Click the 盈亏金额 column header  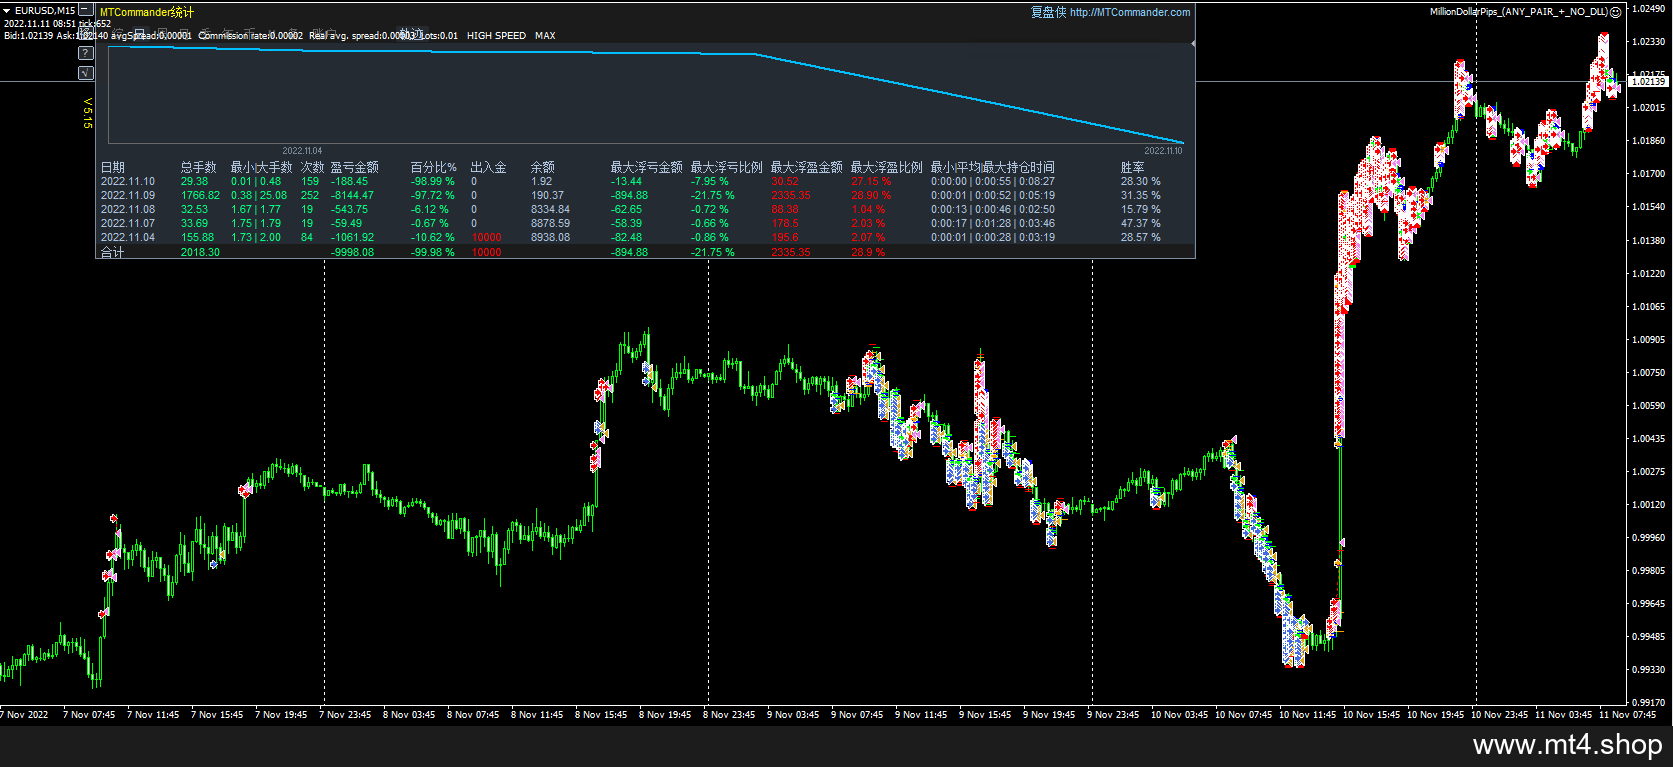coord(354,167)
